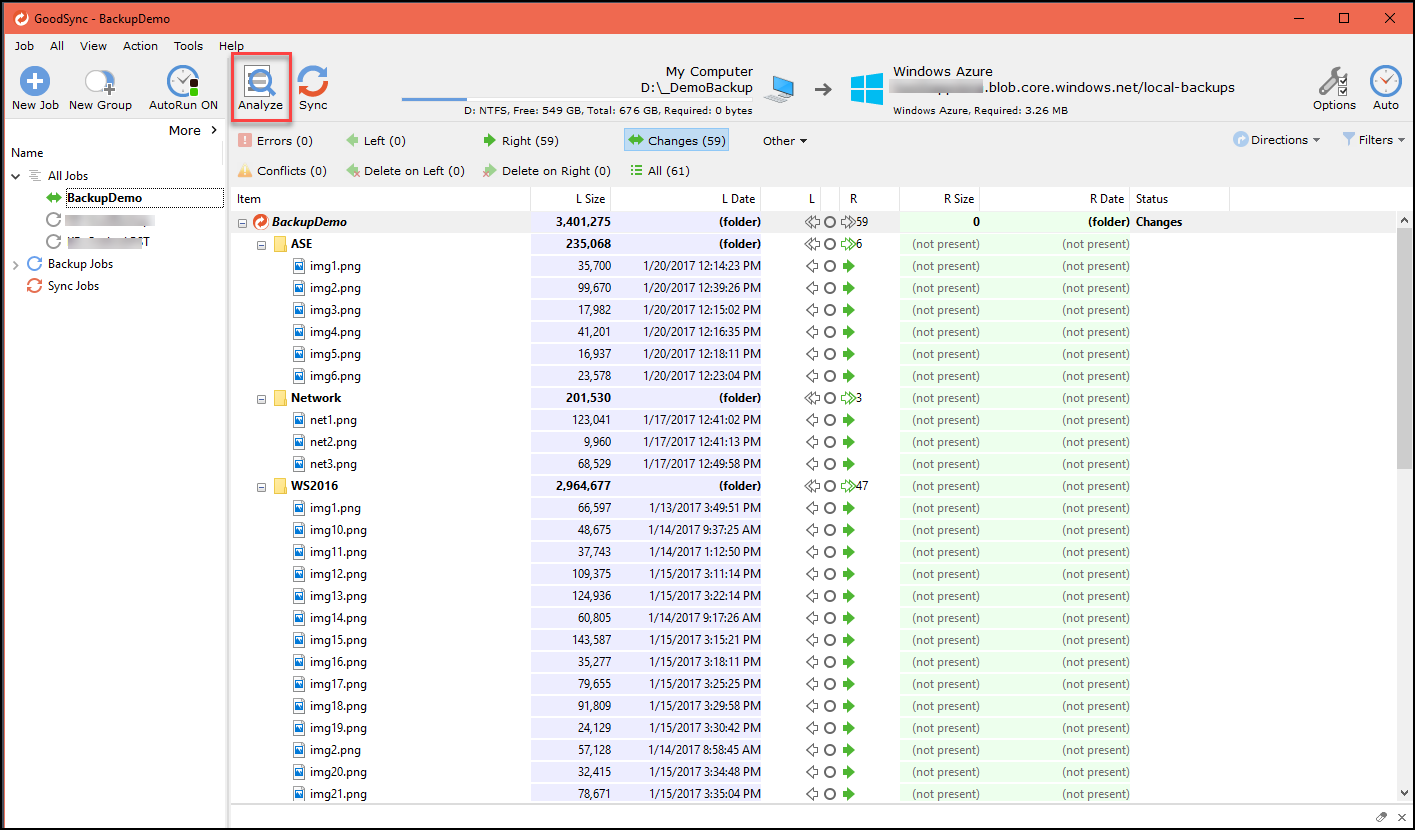Select the img13.png file icon
This screenshot has height=830, width=1415.
point(299,596)
